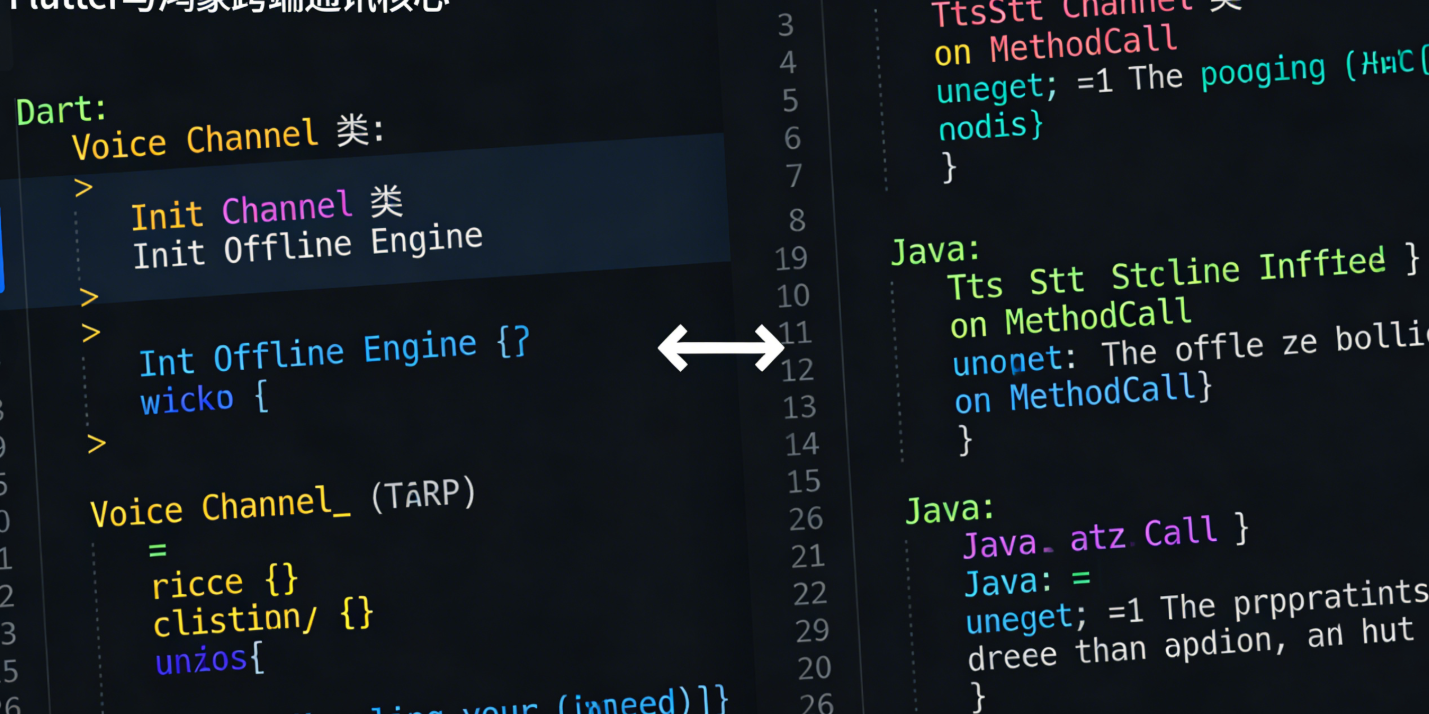This screenshot has width=1429, height=714.
Task: Click line number 6 in the gutter
Action: 792,138
